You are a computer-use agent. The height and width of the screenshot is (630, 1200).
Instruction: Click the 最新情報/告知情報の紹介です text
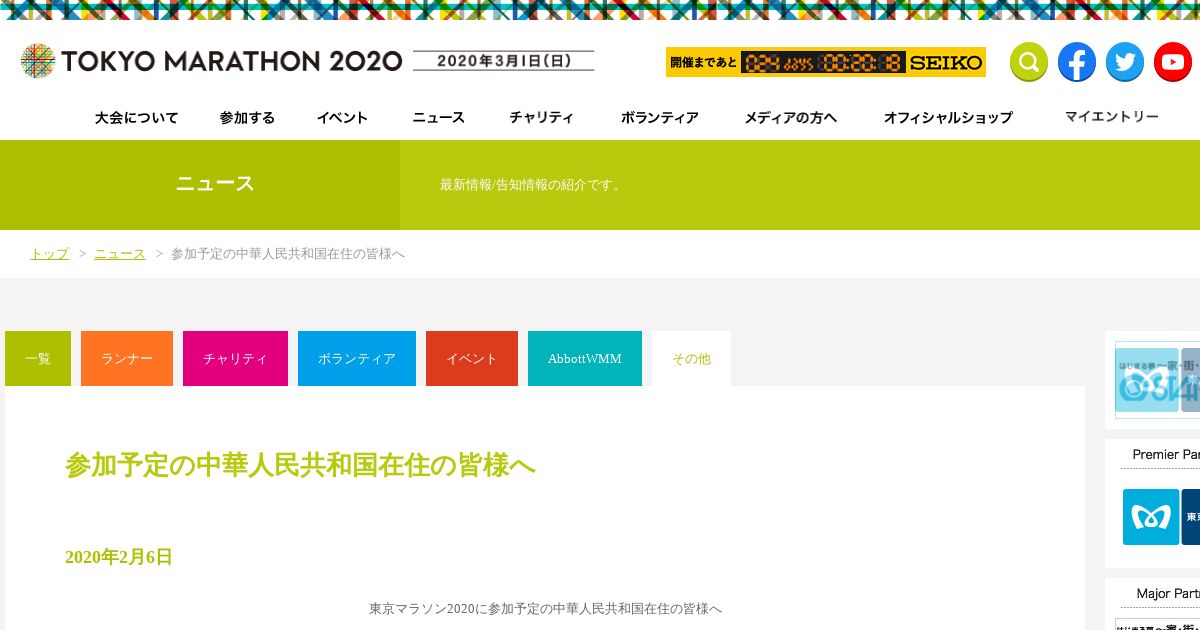coord(533,185)
